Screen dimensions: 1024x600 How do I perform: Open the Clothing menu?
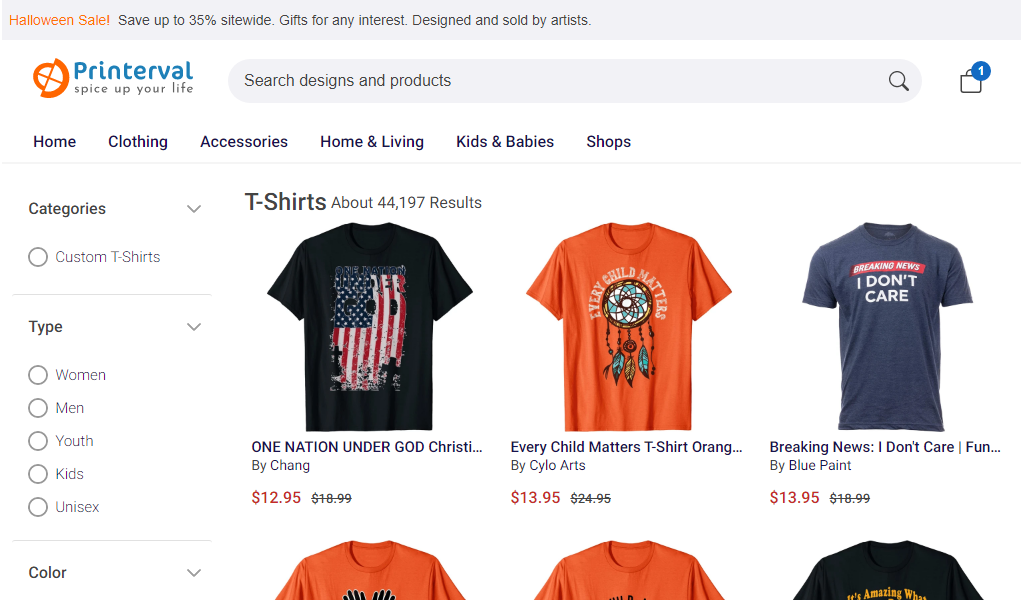point(138,142)
